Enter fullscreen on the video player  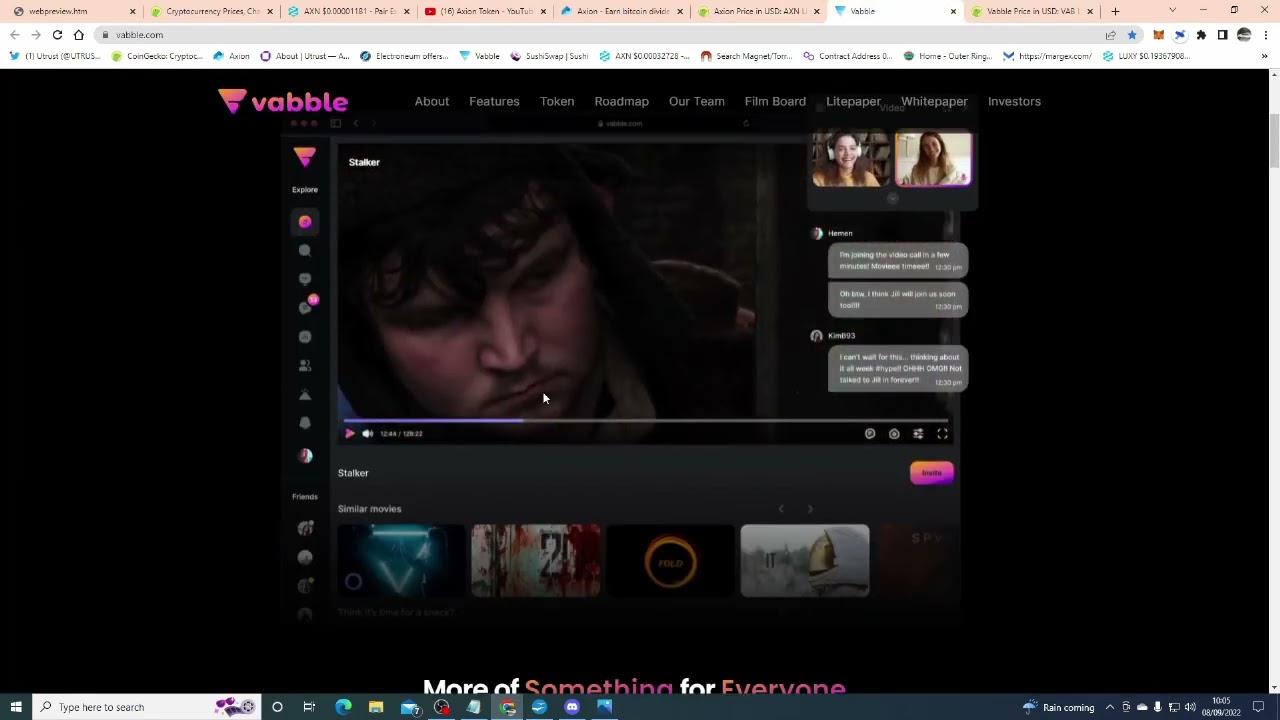point(942,434)
